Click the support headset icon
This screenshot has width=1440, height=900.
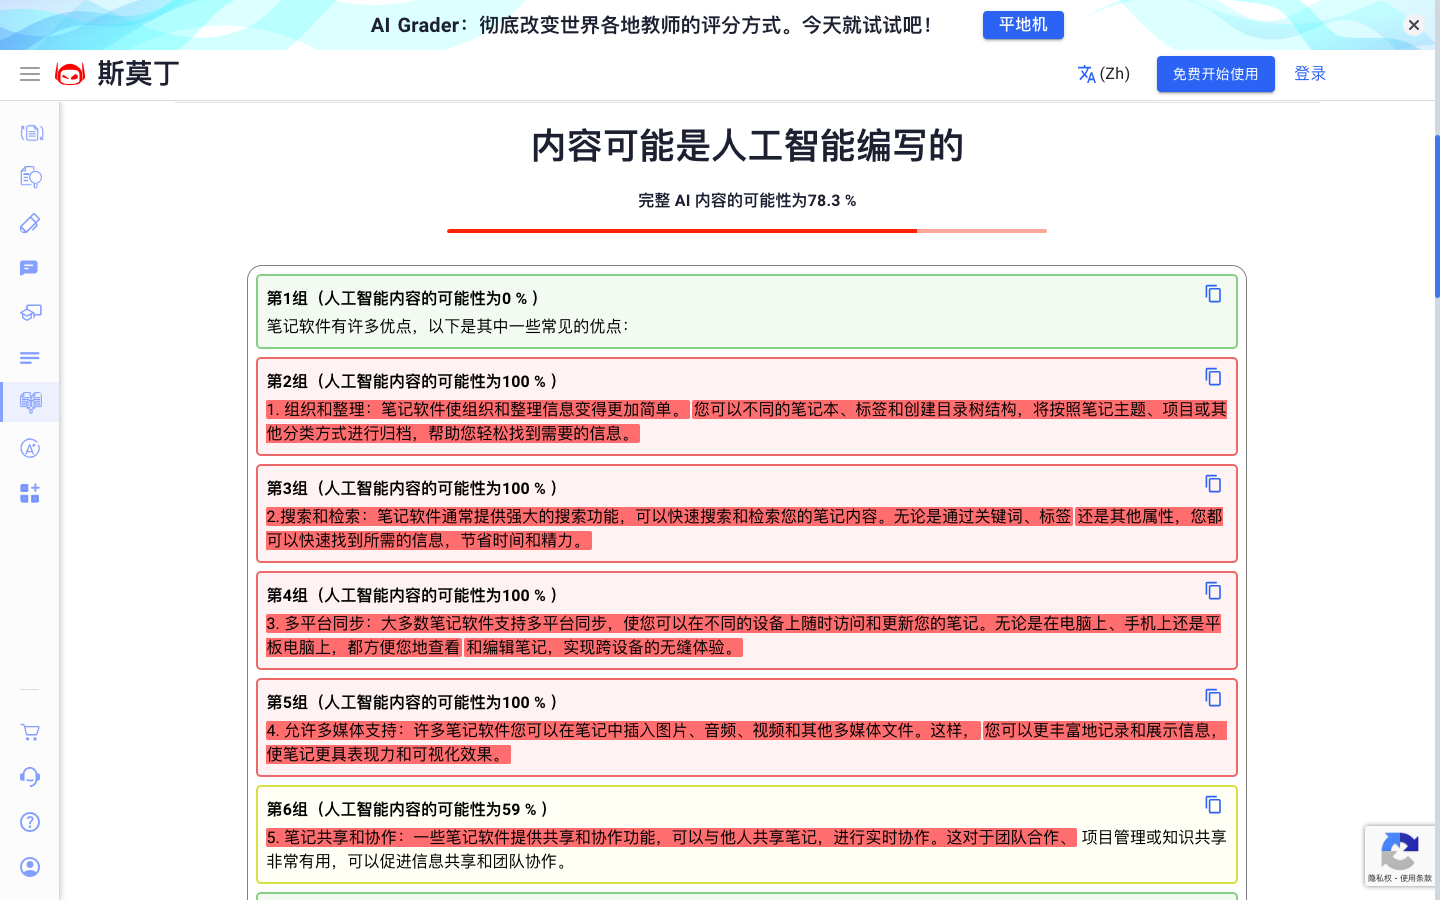point(30,776)
